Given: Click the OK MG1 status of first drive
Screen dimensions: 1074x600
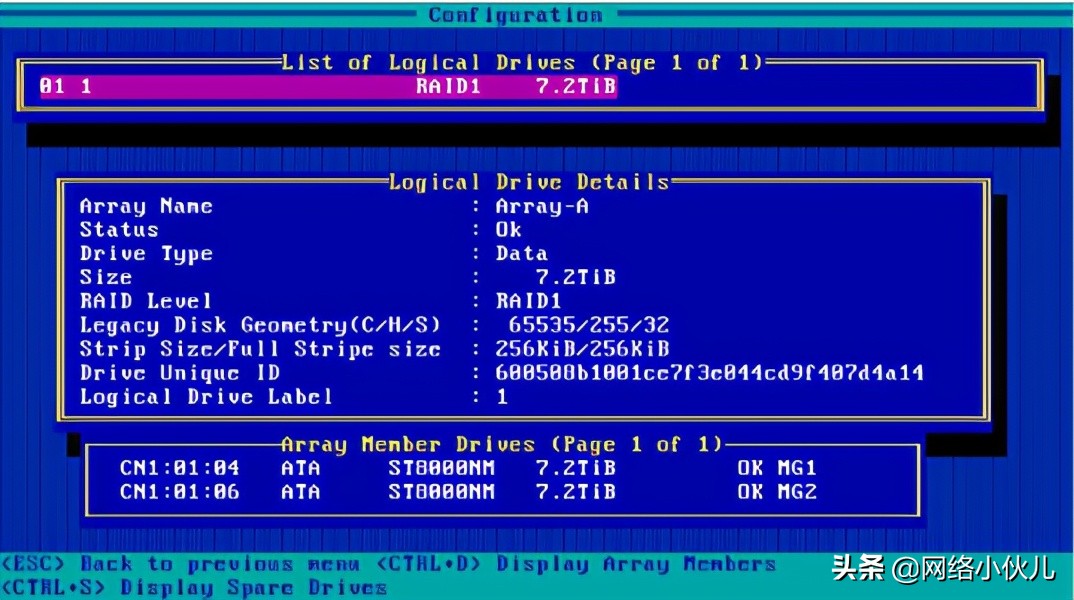Looking at the screenshot, I should (x=777, y=468).
